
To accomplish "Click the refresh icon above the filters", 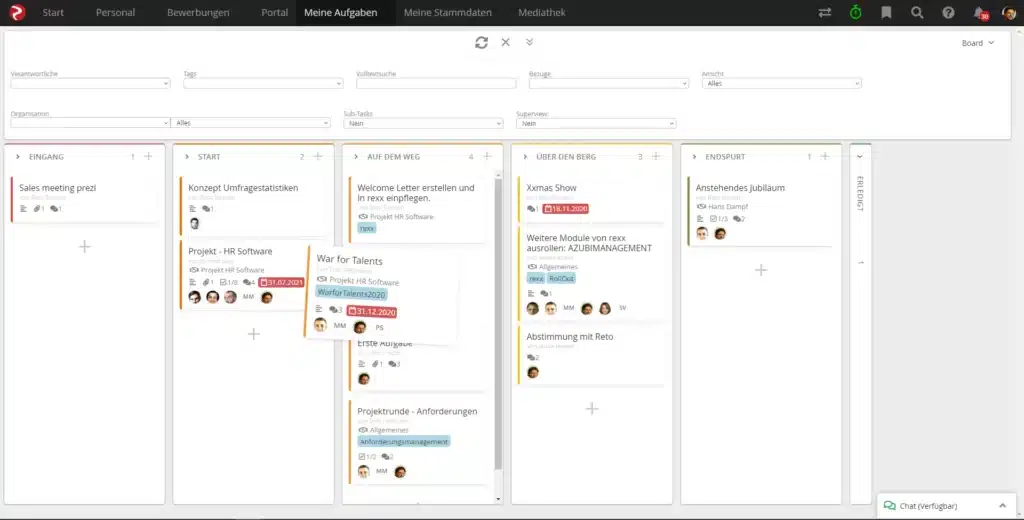I will (481, 42).
